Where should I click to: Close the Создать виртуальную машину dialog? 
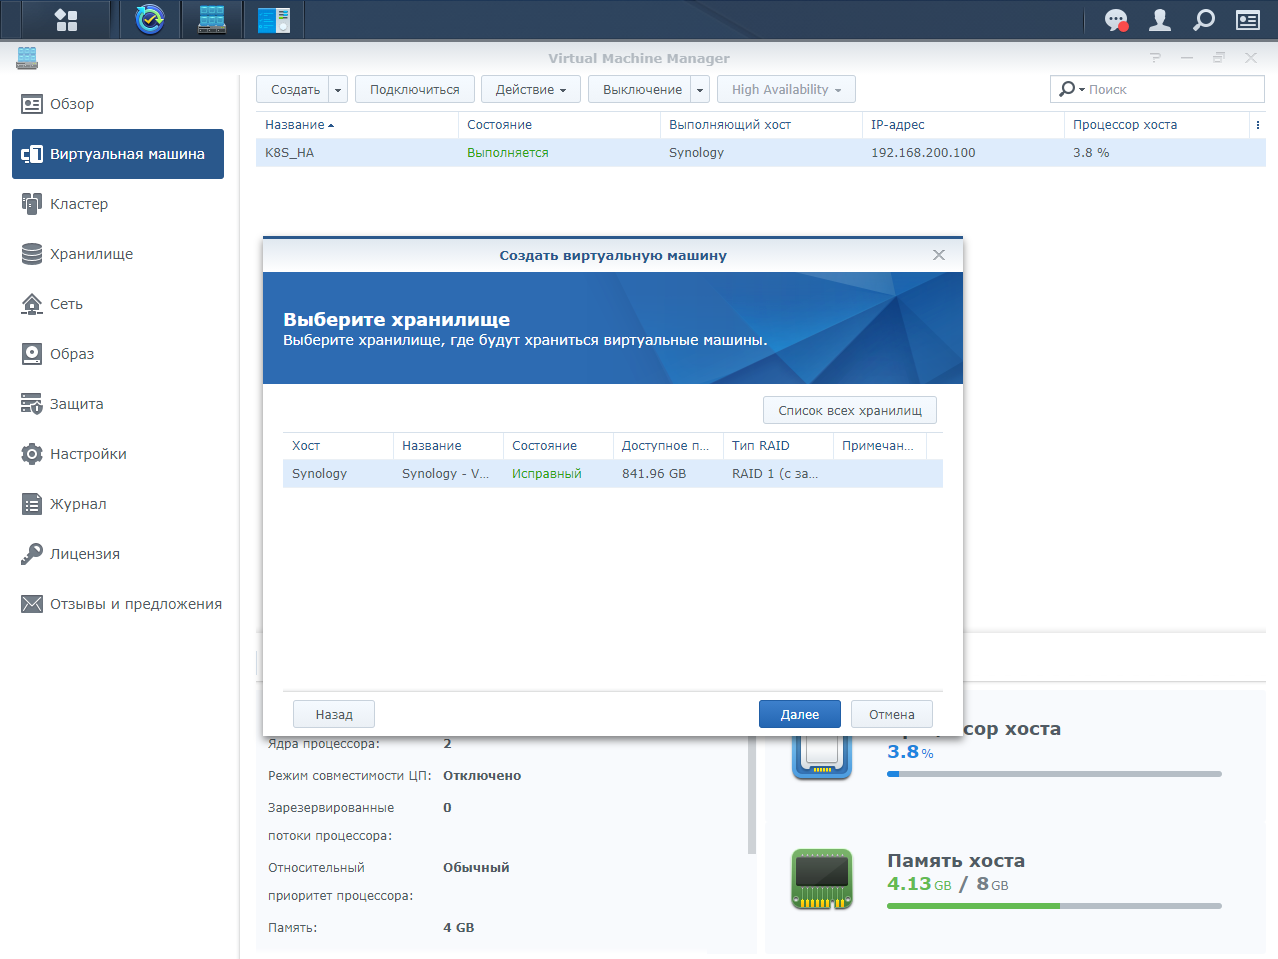pyautogui.click(x=938, y=255)
